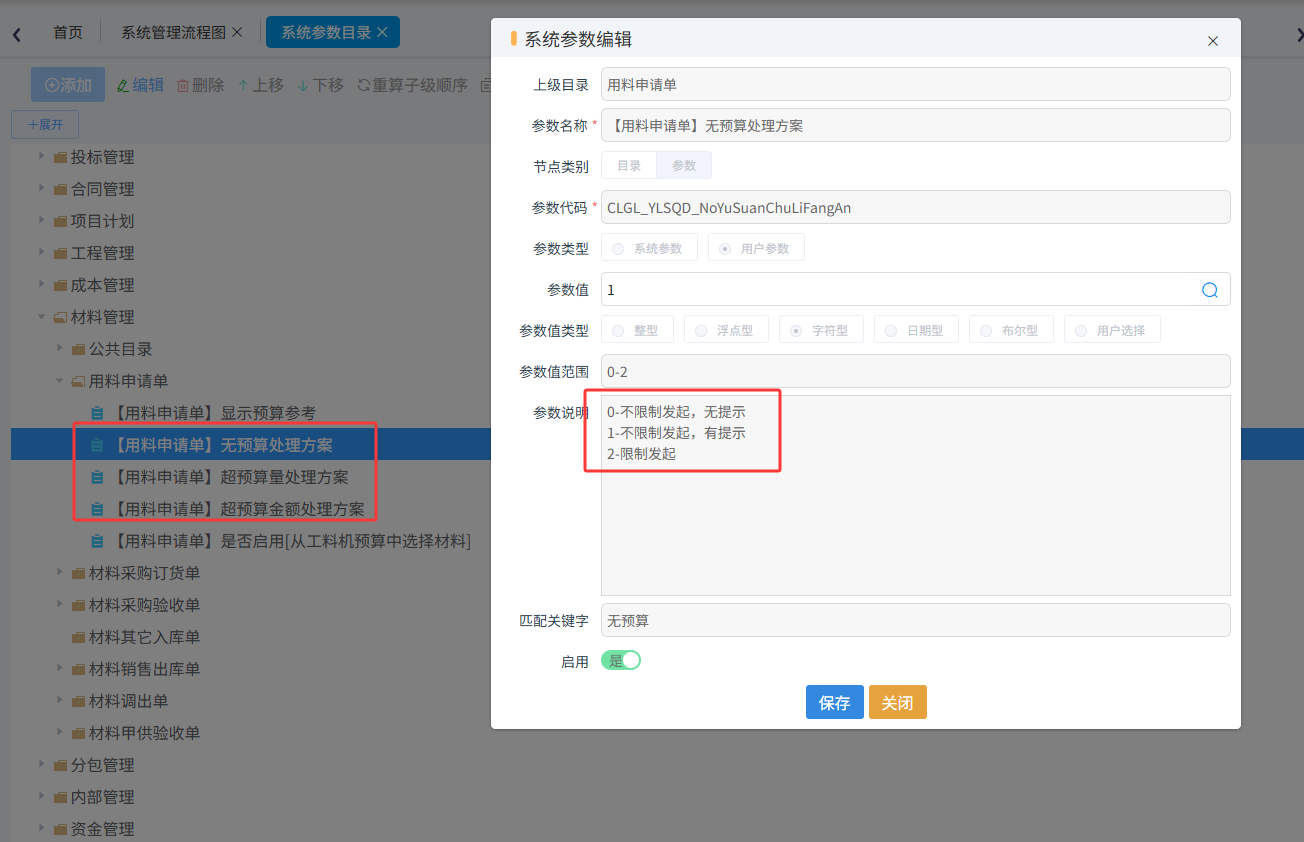Click the right tab-scroll arrow
Viewport: 1304px width, 842px height.
pyautogui.click(x=1299, y=35)
